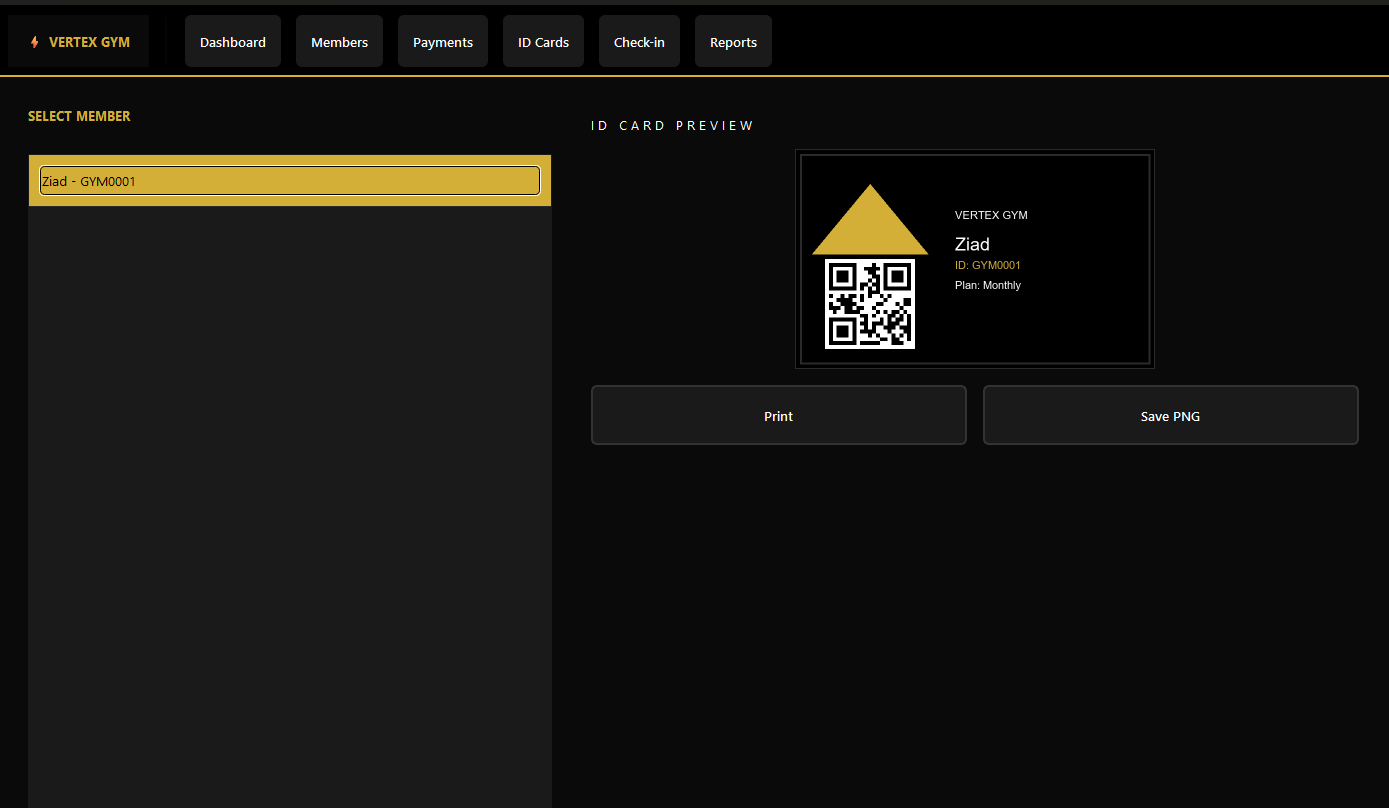Image resolution: width=1389 pixels, height=808 pixels.
Task: Click the VERTEX GYM brand name
Action: point(89,42)
